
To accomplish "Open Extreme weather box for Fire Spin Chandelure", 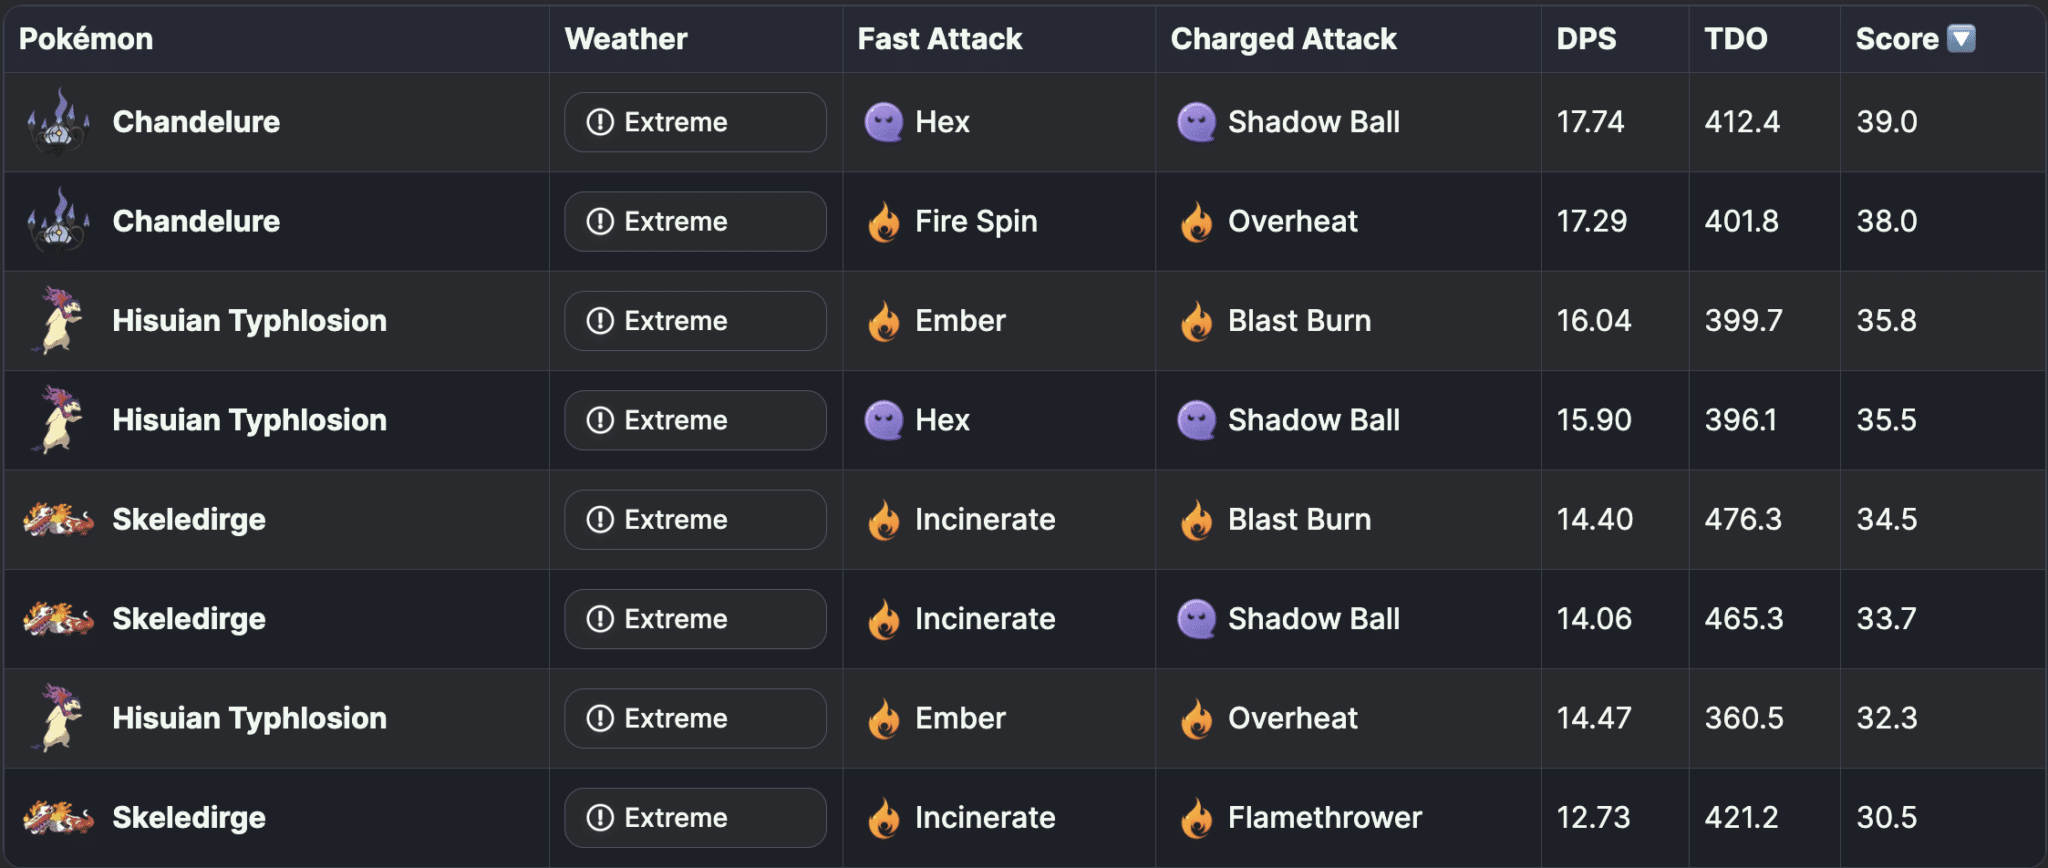I will pos(695,222).
